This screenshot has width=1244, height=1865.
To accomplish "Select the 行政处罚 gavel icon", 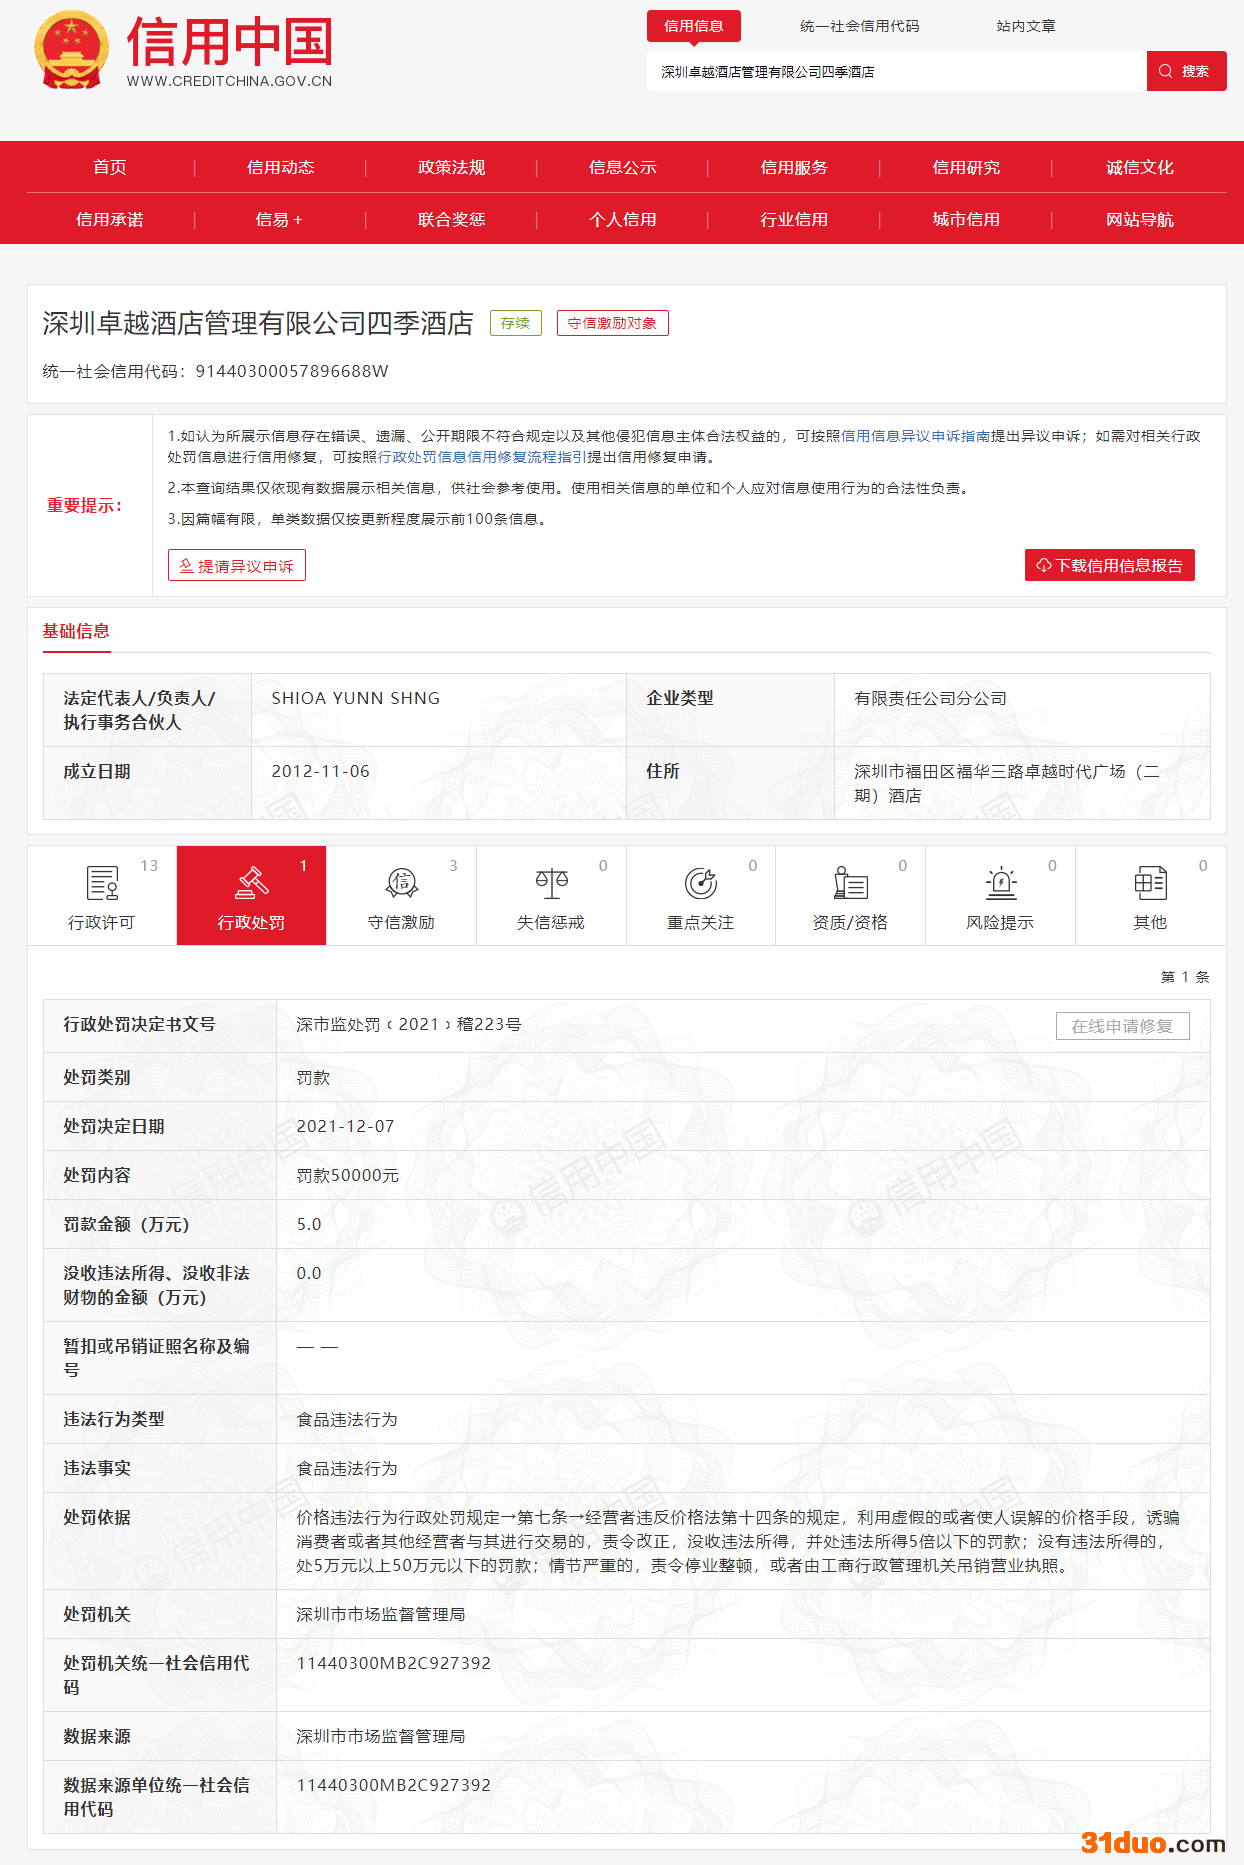I will (x=251, y=883).
